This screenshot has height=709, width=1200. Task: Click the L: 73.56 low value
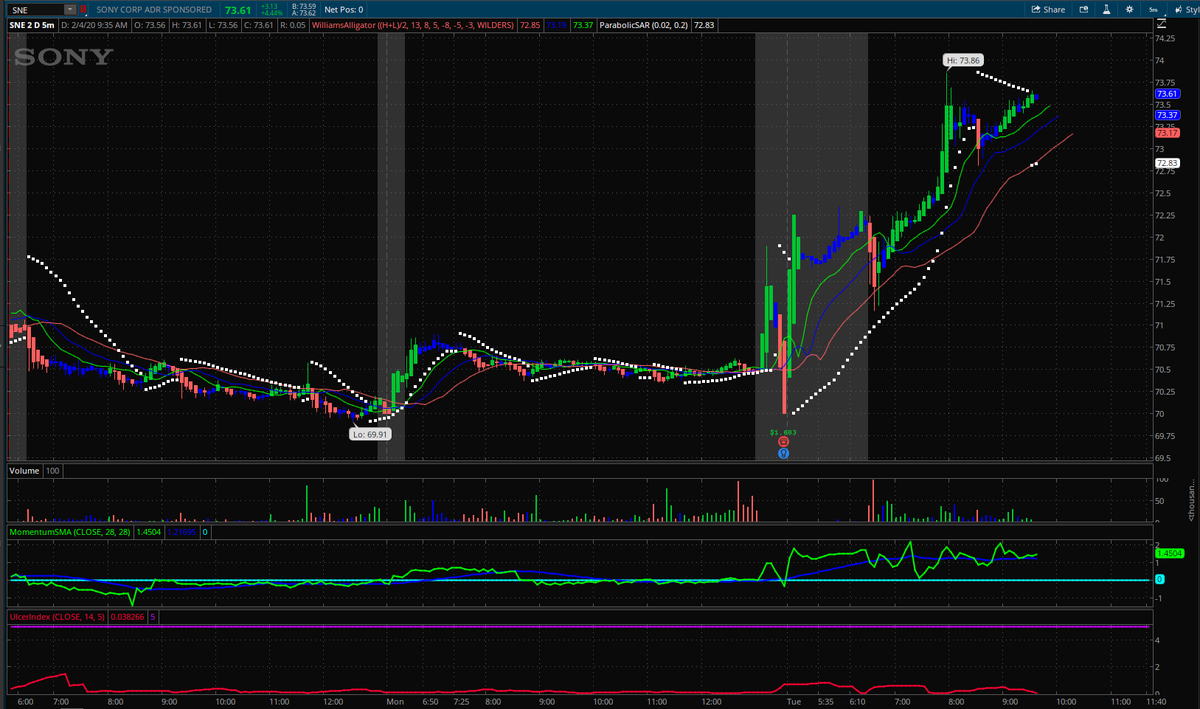[223, 23]
